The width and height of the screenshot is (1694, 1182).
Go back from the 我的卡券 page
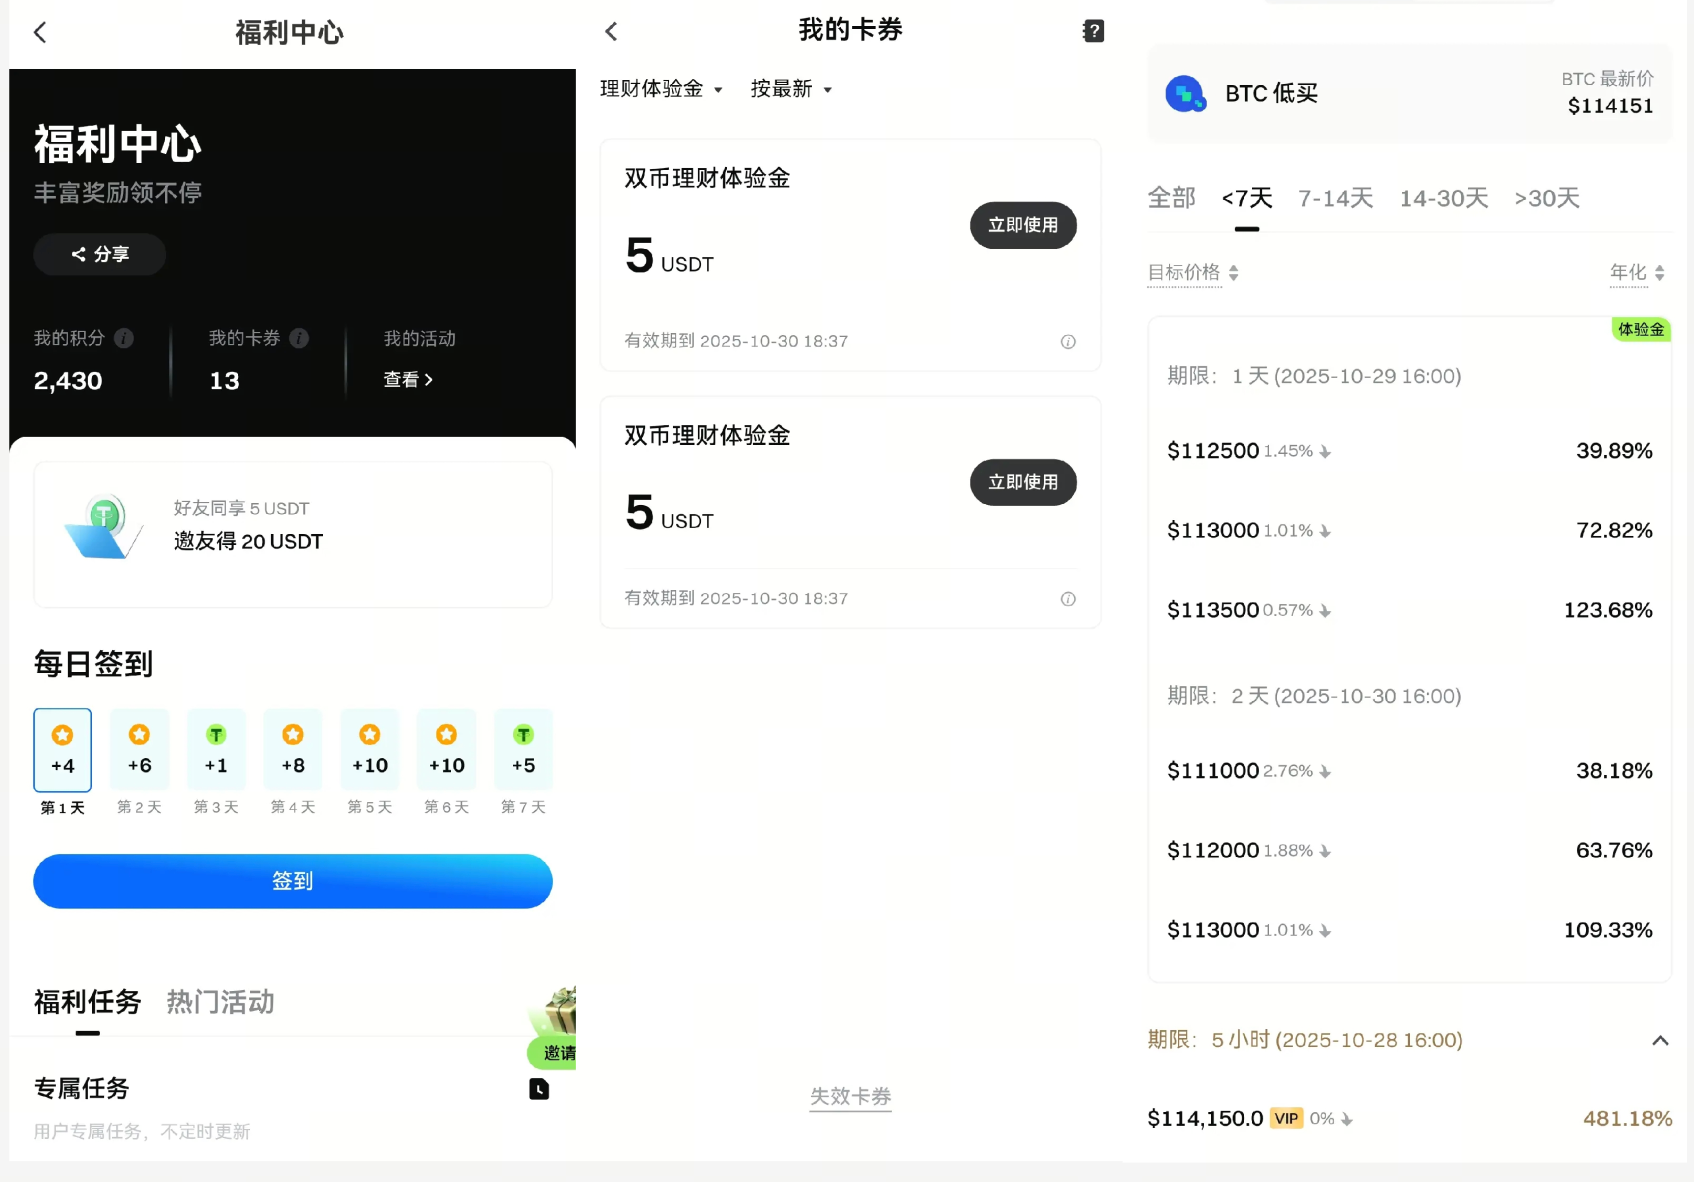coord(611,32)
